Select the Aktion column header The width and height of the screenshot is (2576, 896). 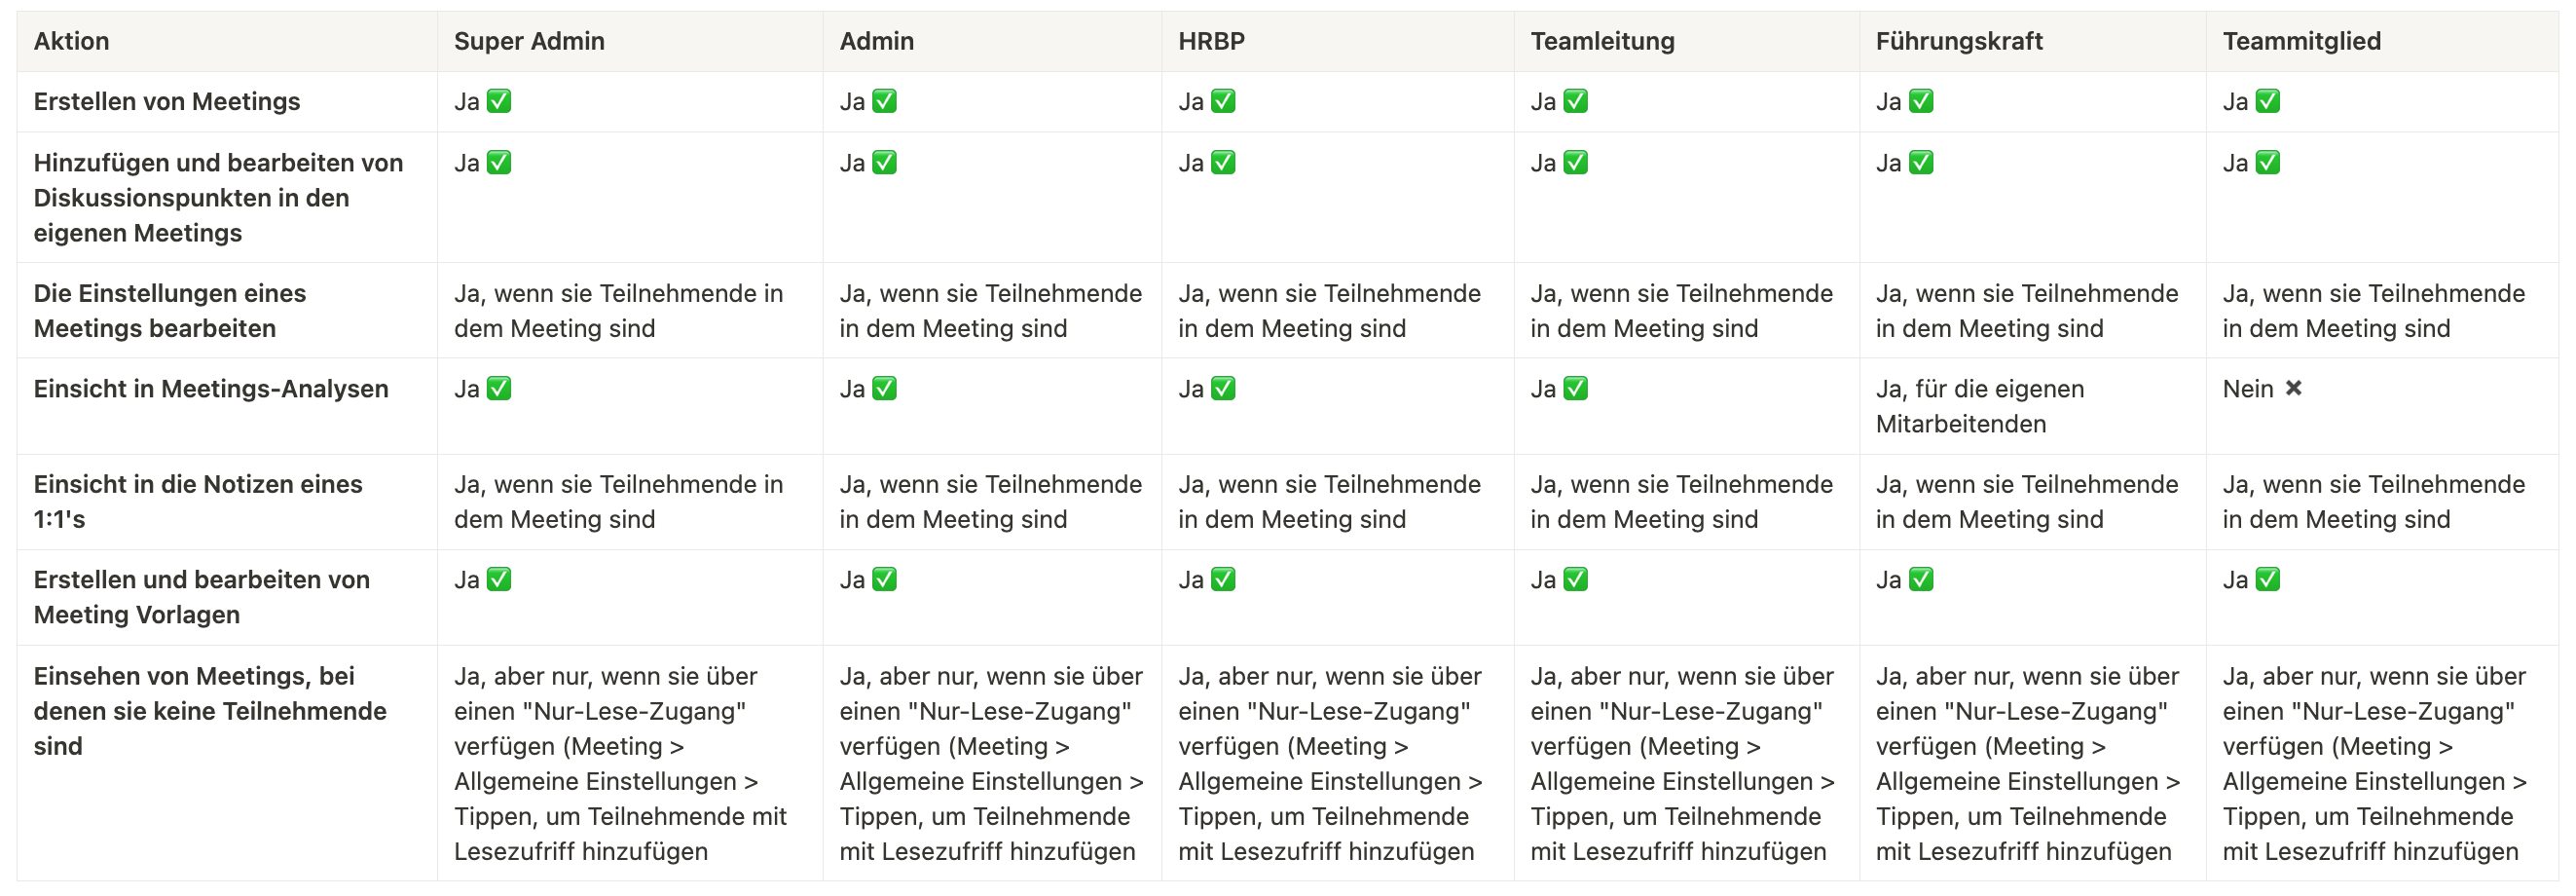point(71,41)
